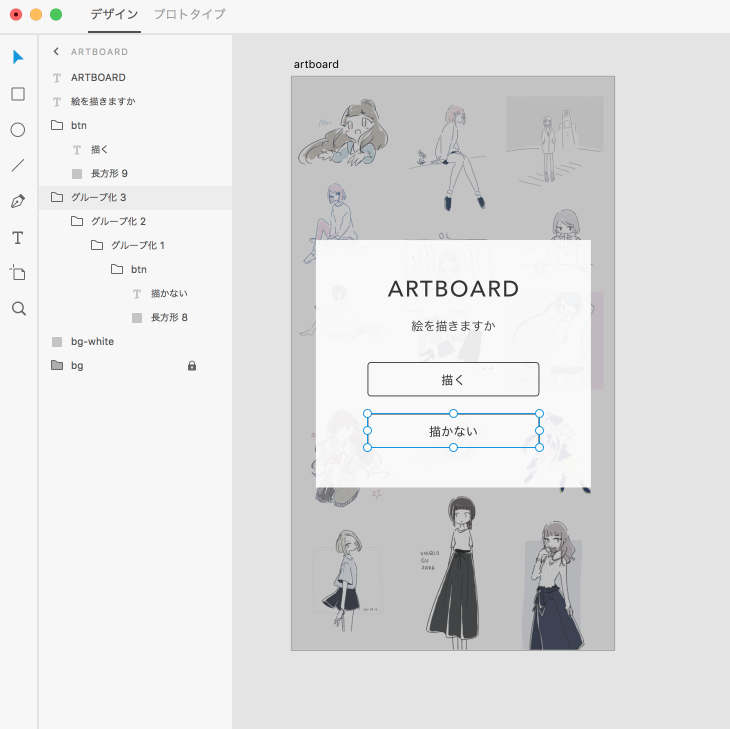
Task: Click the グループ化 1 folder icon
Action: coord(97,245)
